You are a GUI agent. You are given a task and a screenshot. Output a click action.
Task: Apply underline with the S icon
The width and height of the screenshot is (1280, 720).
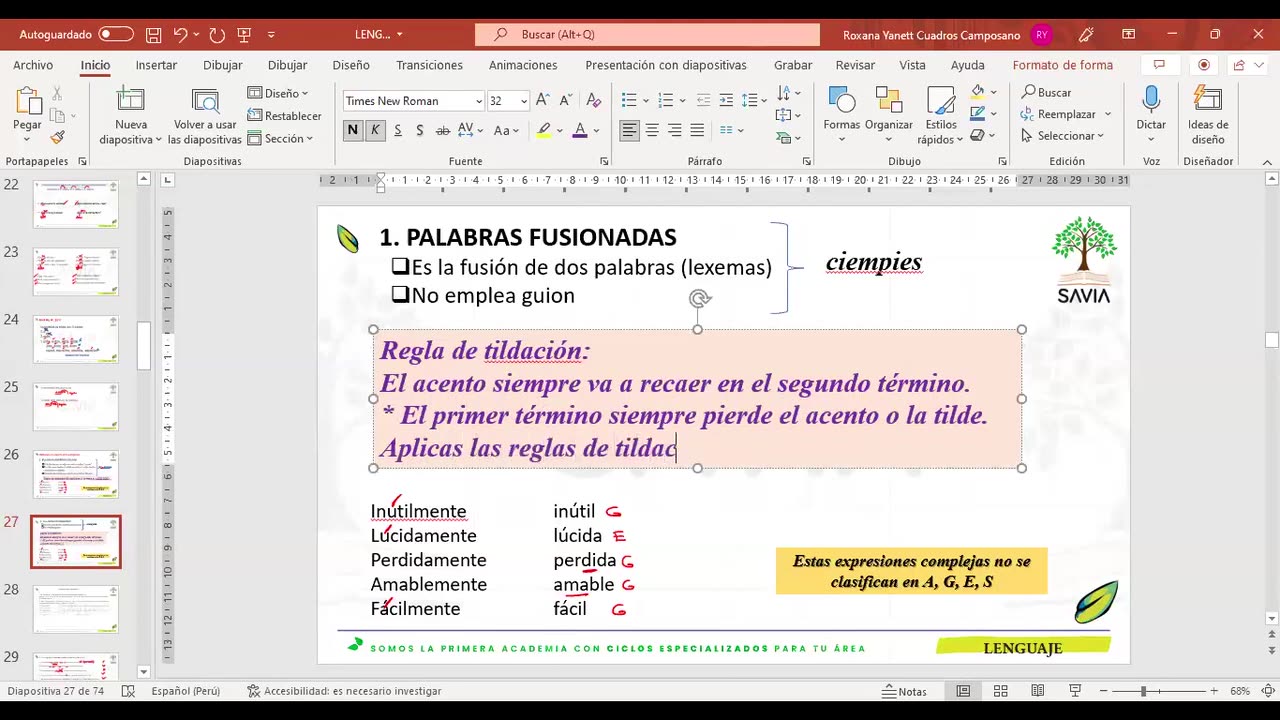pos(397,130)
